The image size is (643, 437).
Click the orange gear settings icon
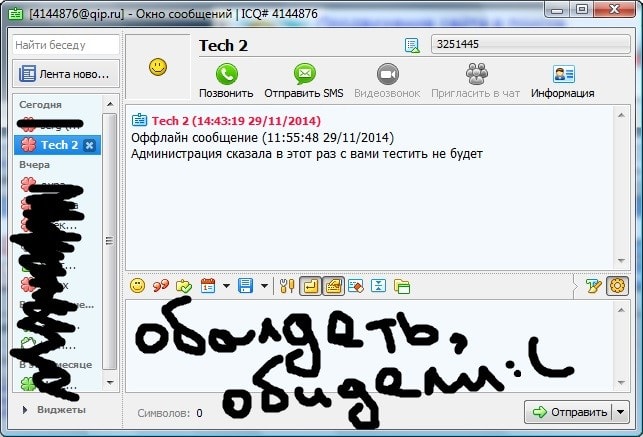(617, 286)
